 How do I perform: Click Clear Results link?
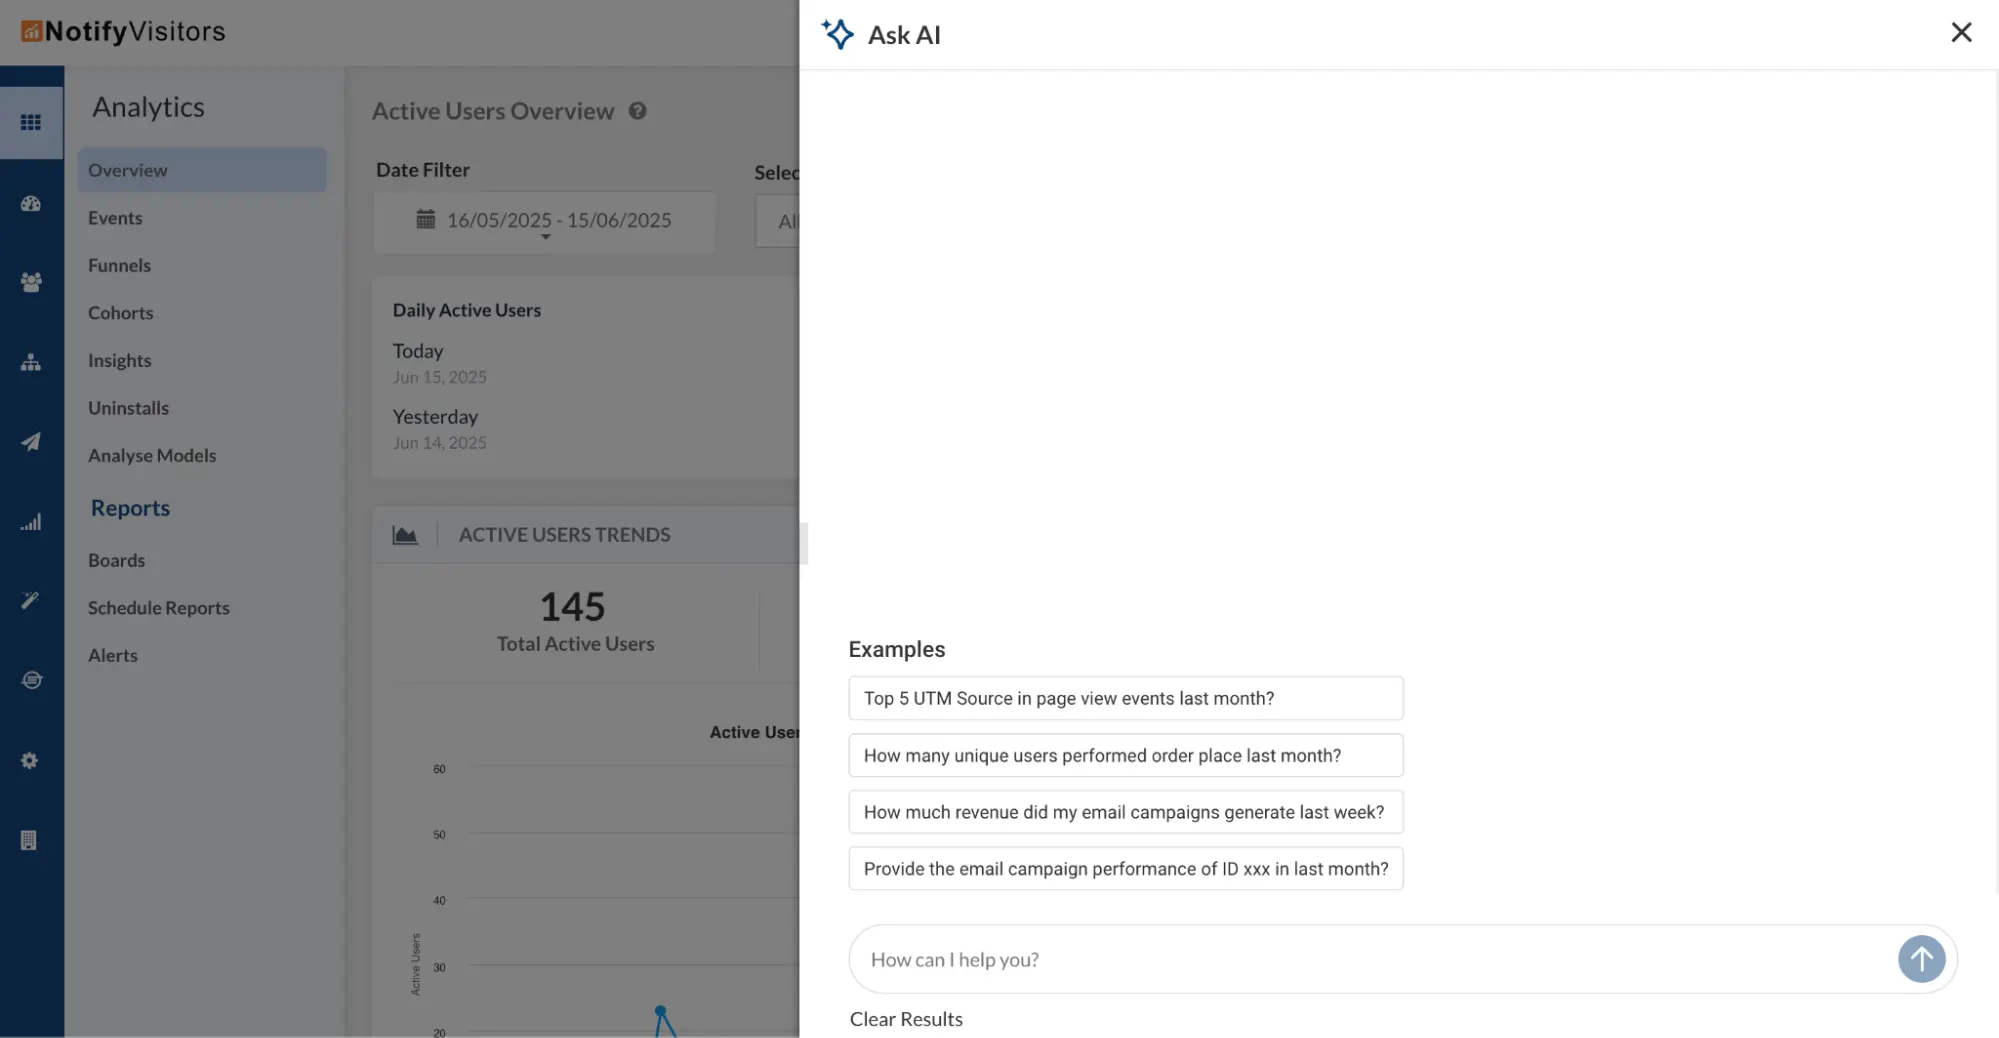tap(906, 1019)
